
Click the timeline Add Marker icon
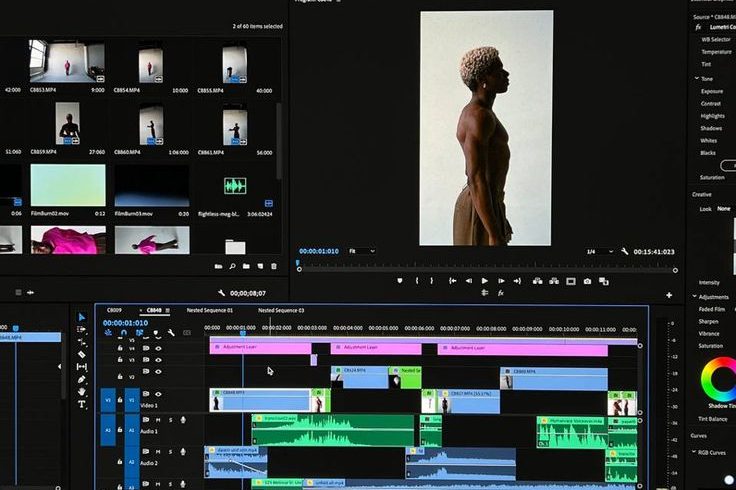(155, 333)
